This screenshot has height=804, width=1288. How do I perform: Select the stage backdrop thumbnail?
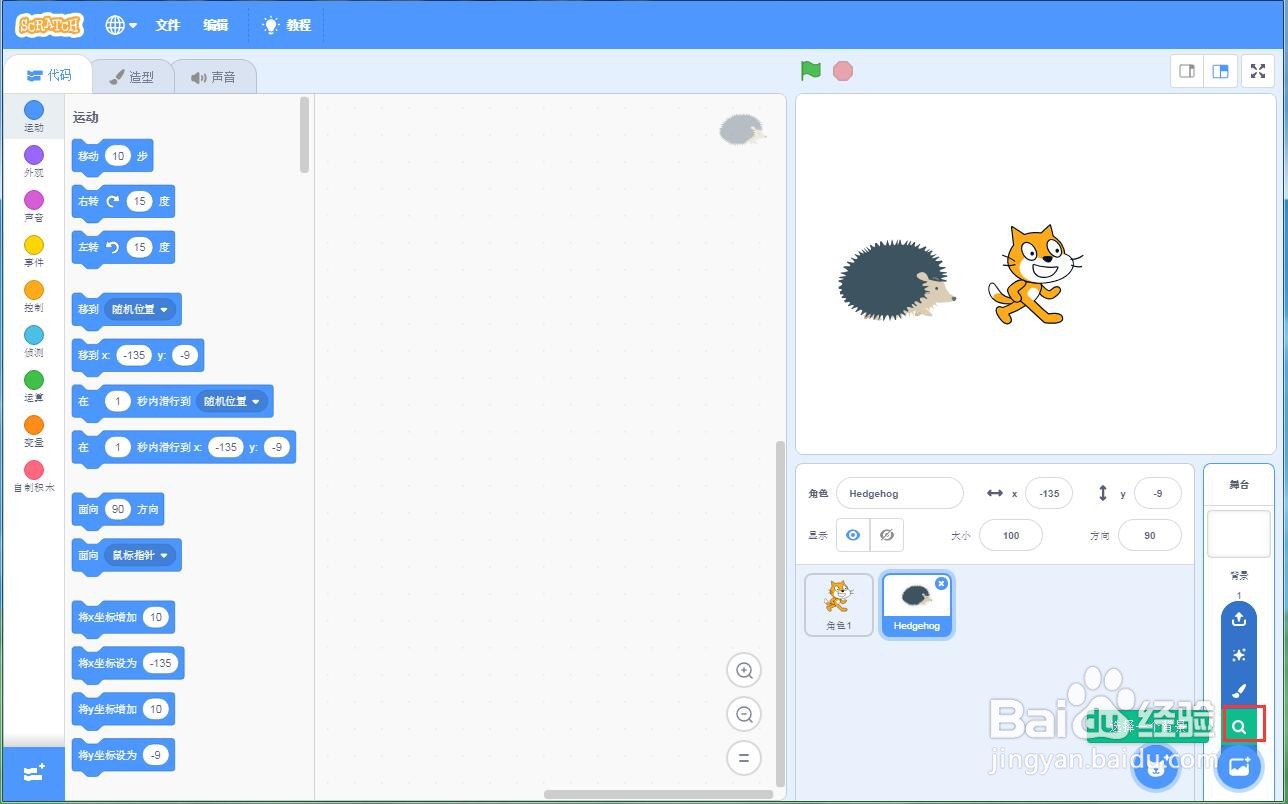click(x=1239, y=534)
